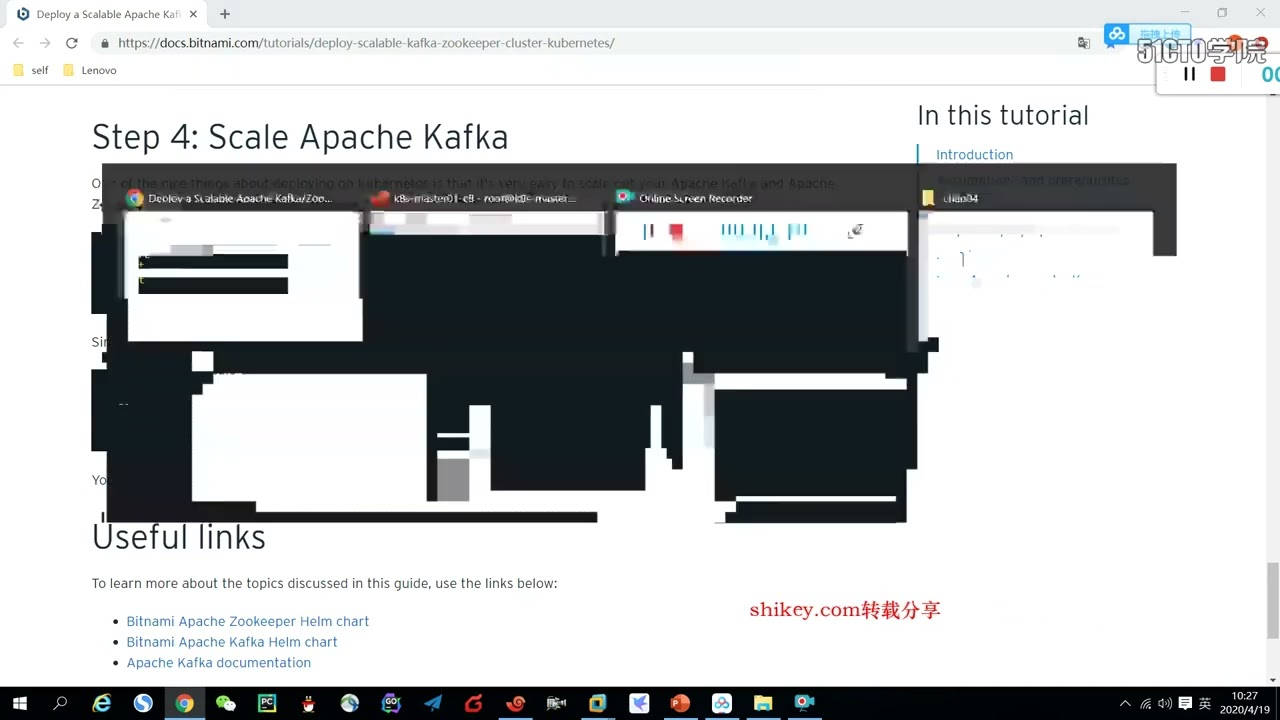The width and height of the screenshot is (1280, 720).
Task: Open a new Chrome tab
Action: (x=224, y=14)
